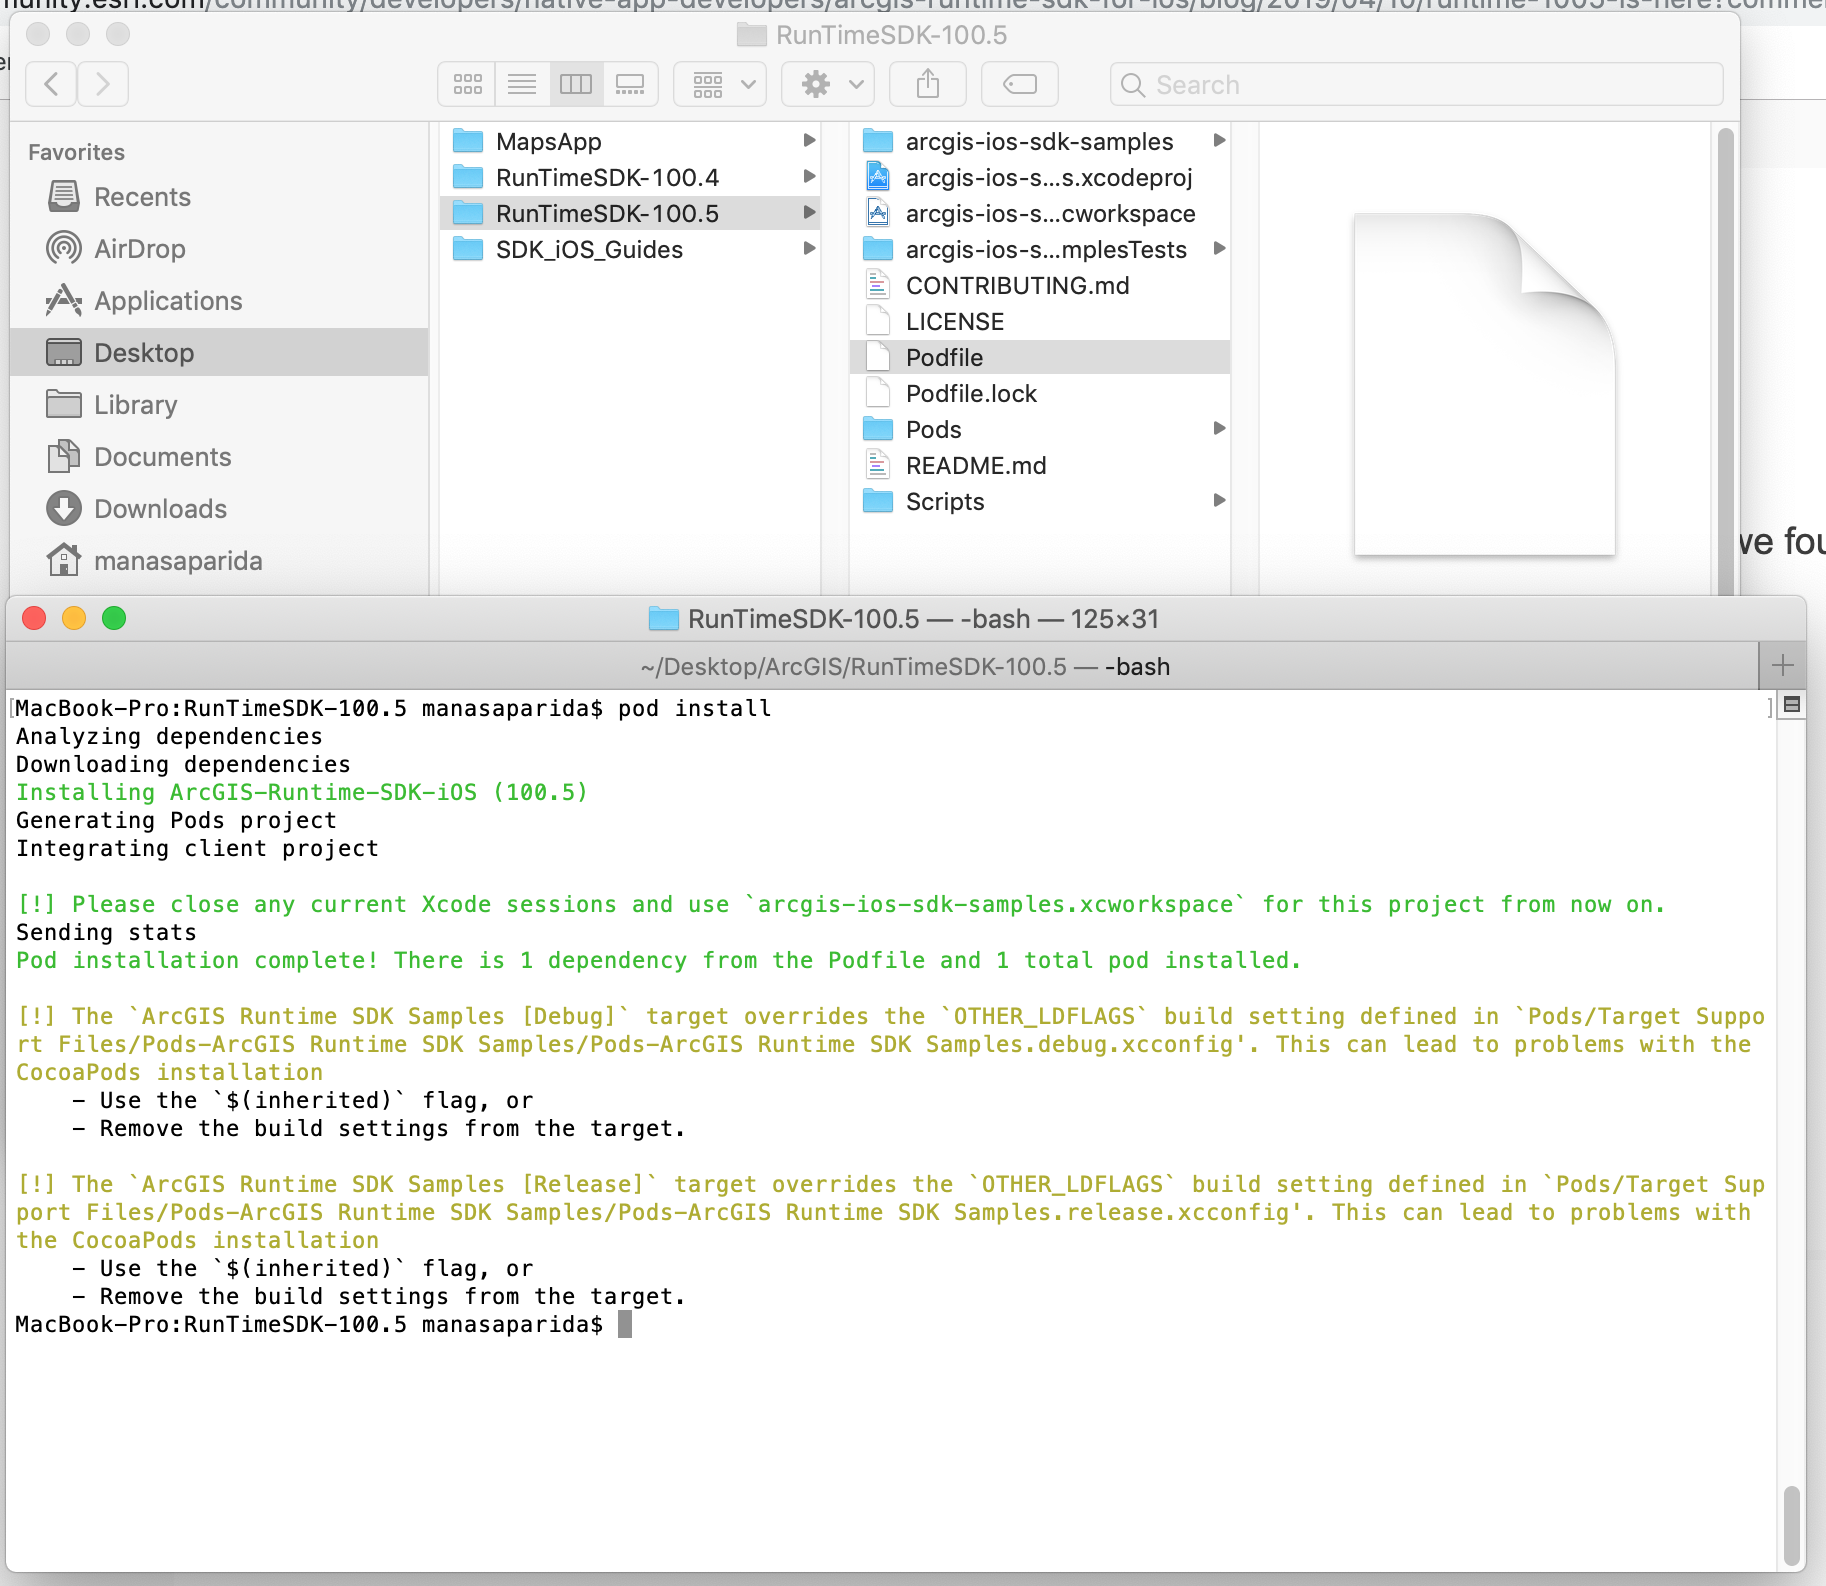Open Applications in the sidebar

coord(219,301)
